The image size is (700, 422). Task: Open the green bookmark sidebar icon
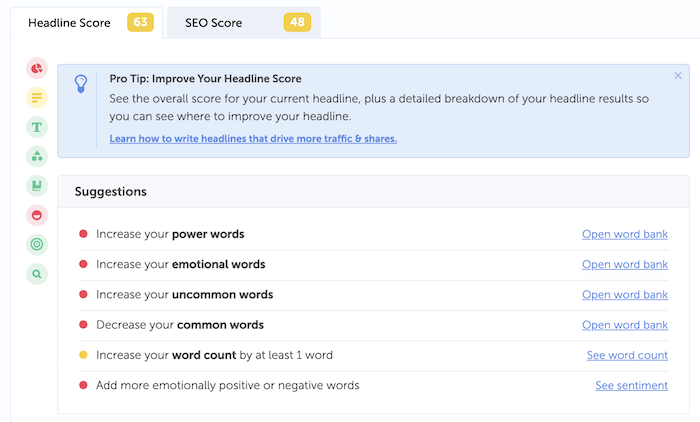pyautogui.click(x=37, y=185)
